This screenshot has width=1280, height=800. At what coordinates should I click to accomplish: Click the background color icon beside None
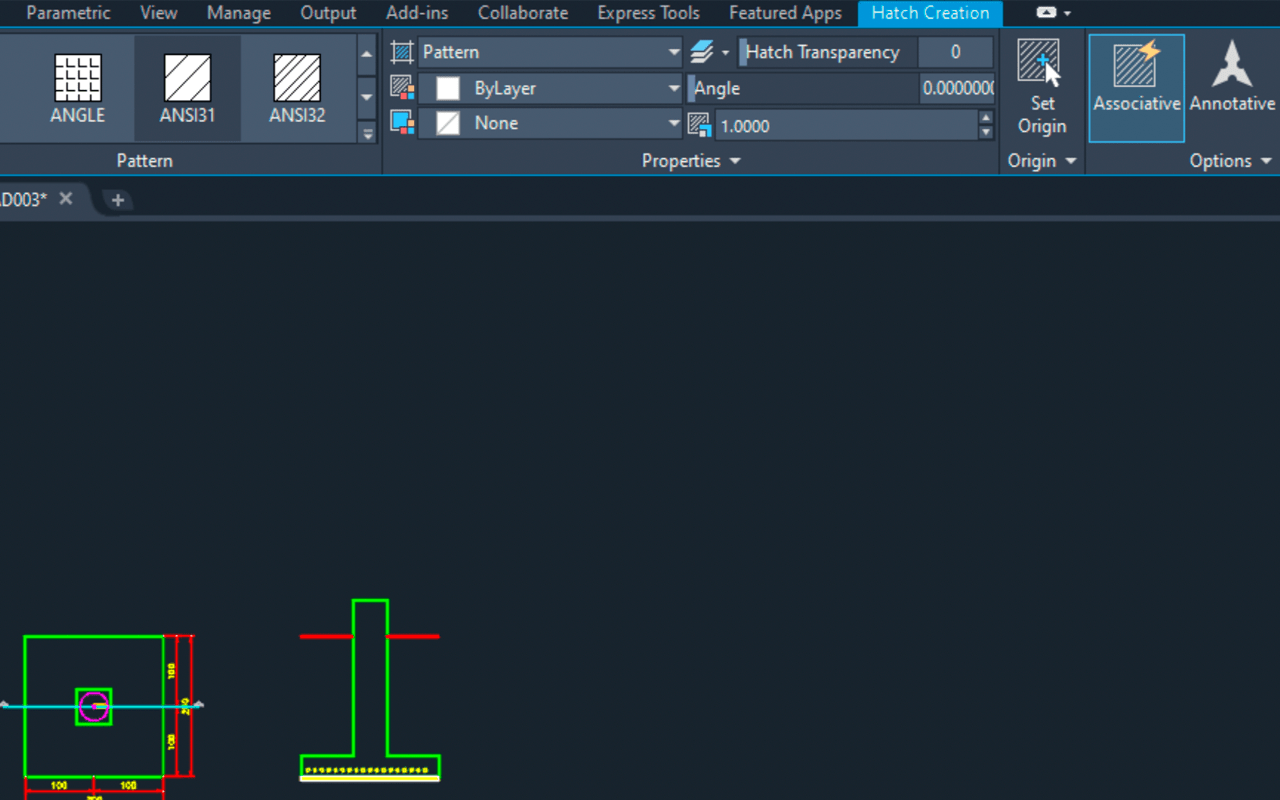402,123
